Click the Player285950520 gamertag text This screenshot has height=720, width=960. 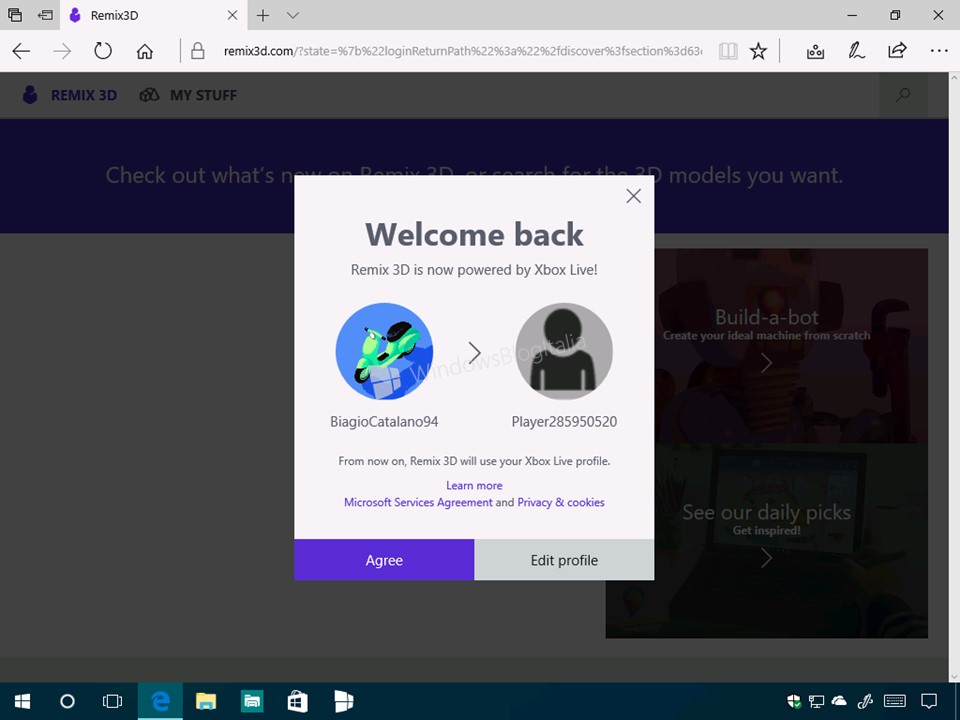[564, 422]
